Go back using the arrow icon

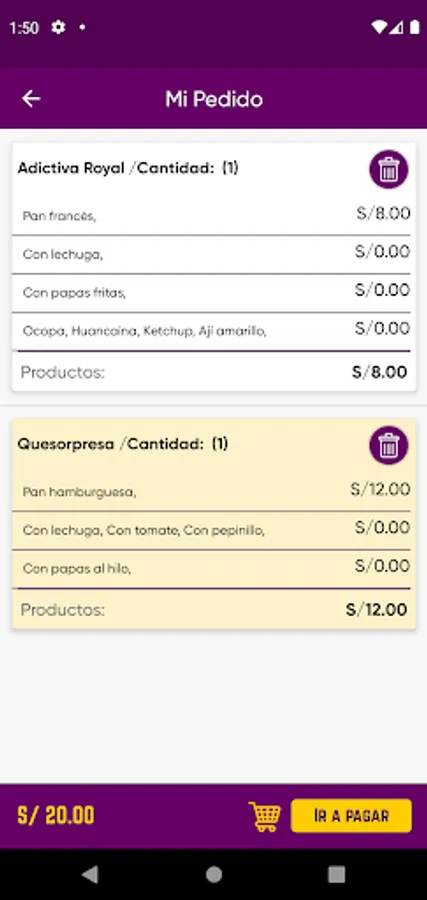pyautogui.click(x=31, y=99)
